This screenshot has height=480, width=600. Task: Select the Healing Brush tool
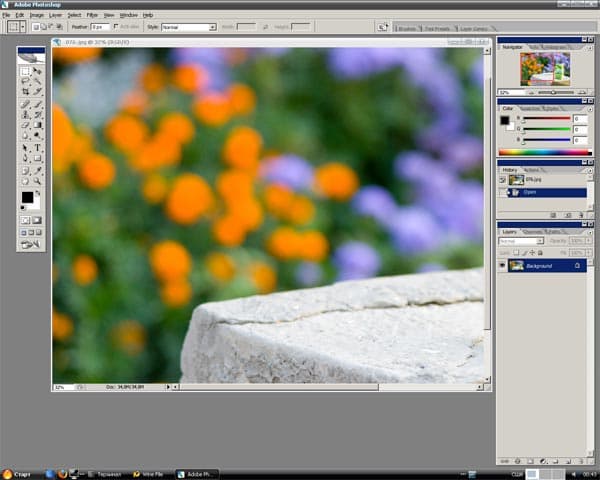(x=25, y=104)
